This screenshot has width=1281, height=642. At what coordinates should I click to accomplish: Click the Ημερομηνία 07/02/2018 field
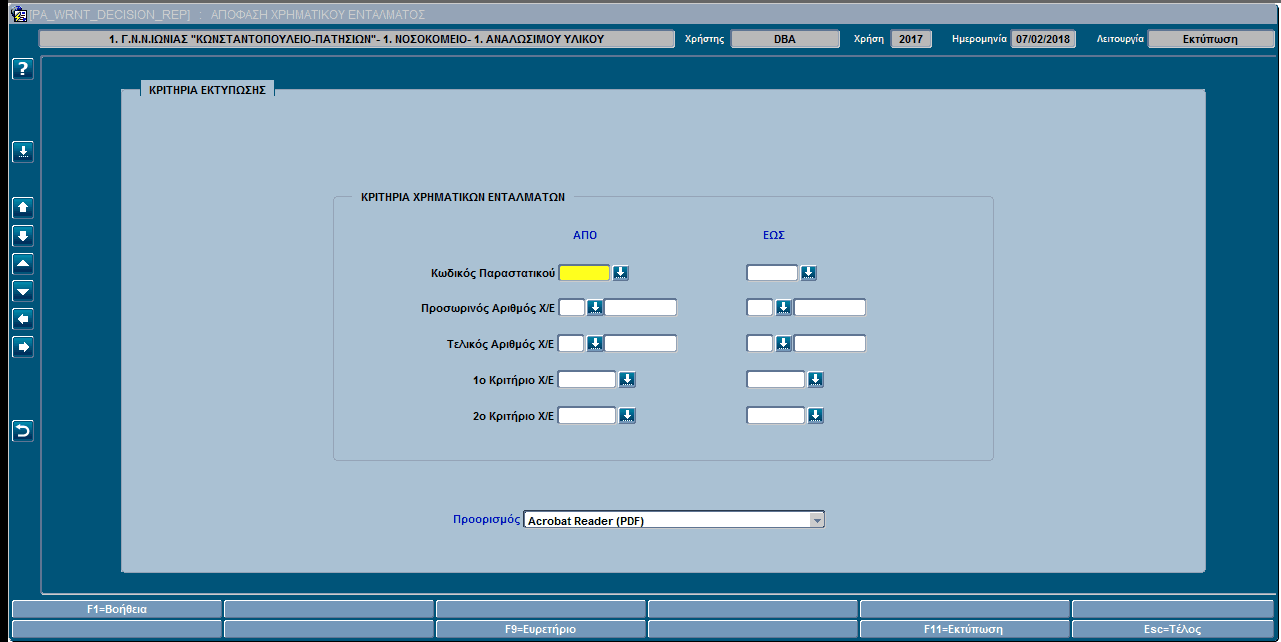coord(1043,39)
